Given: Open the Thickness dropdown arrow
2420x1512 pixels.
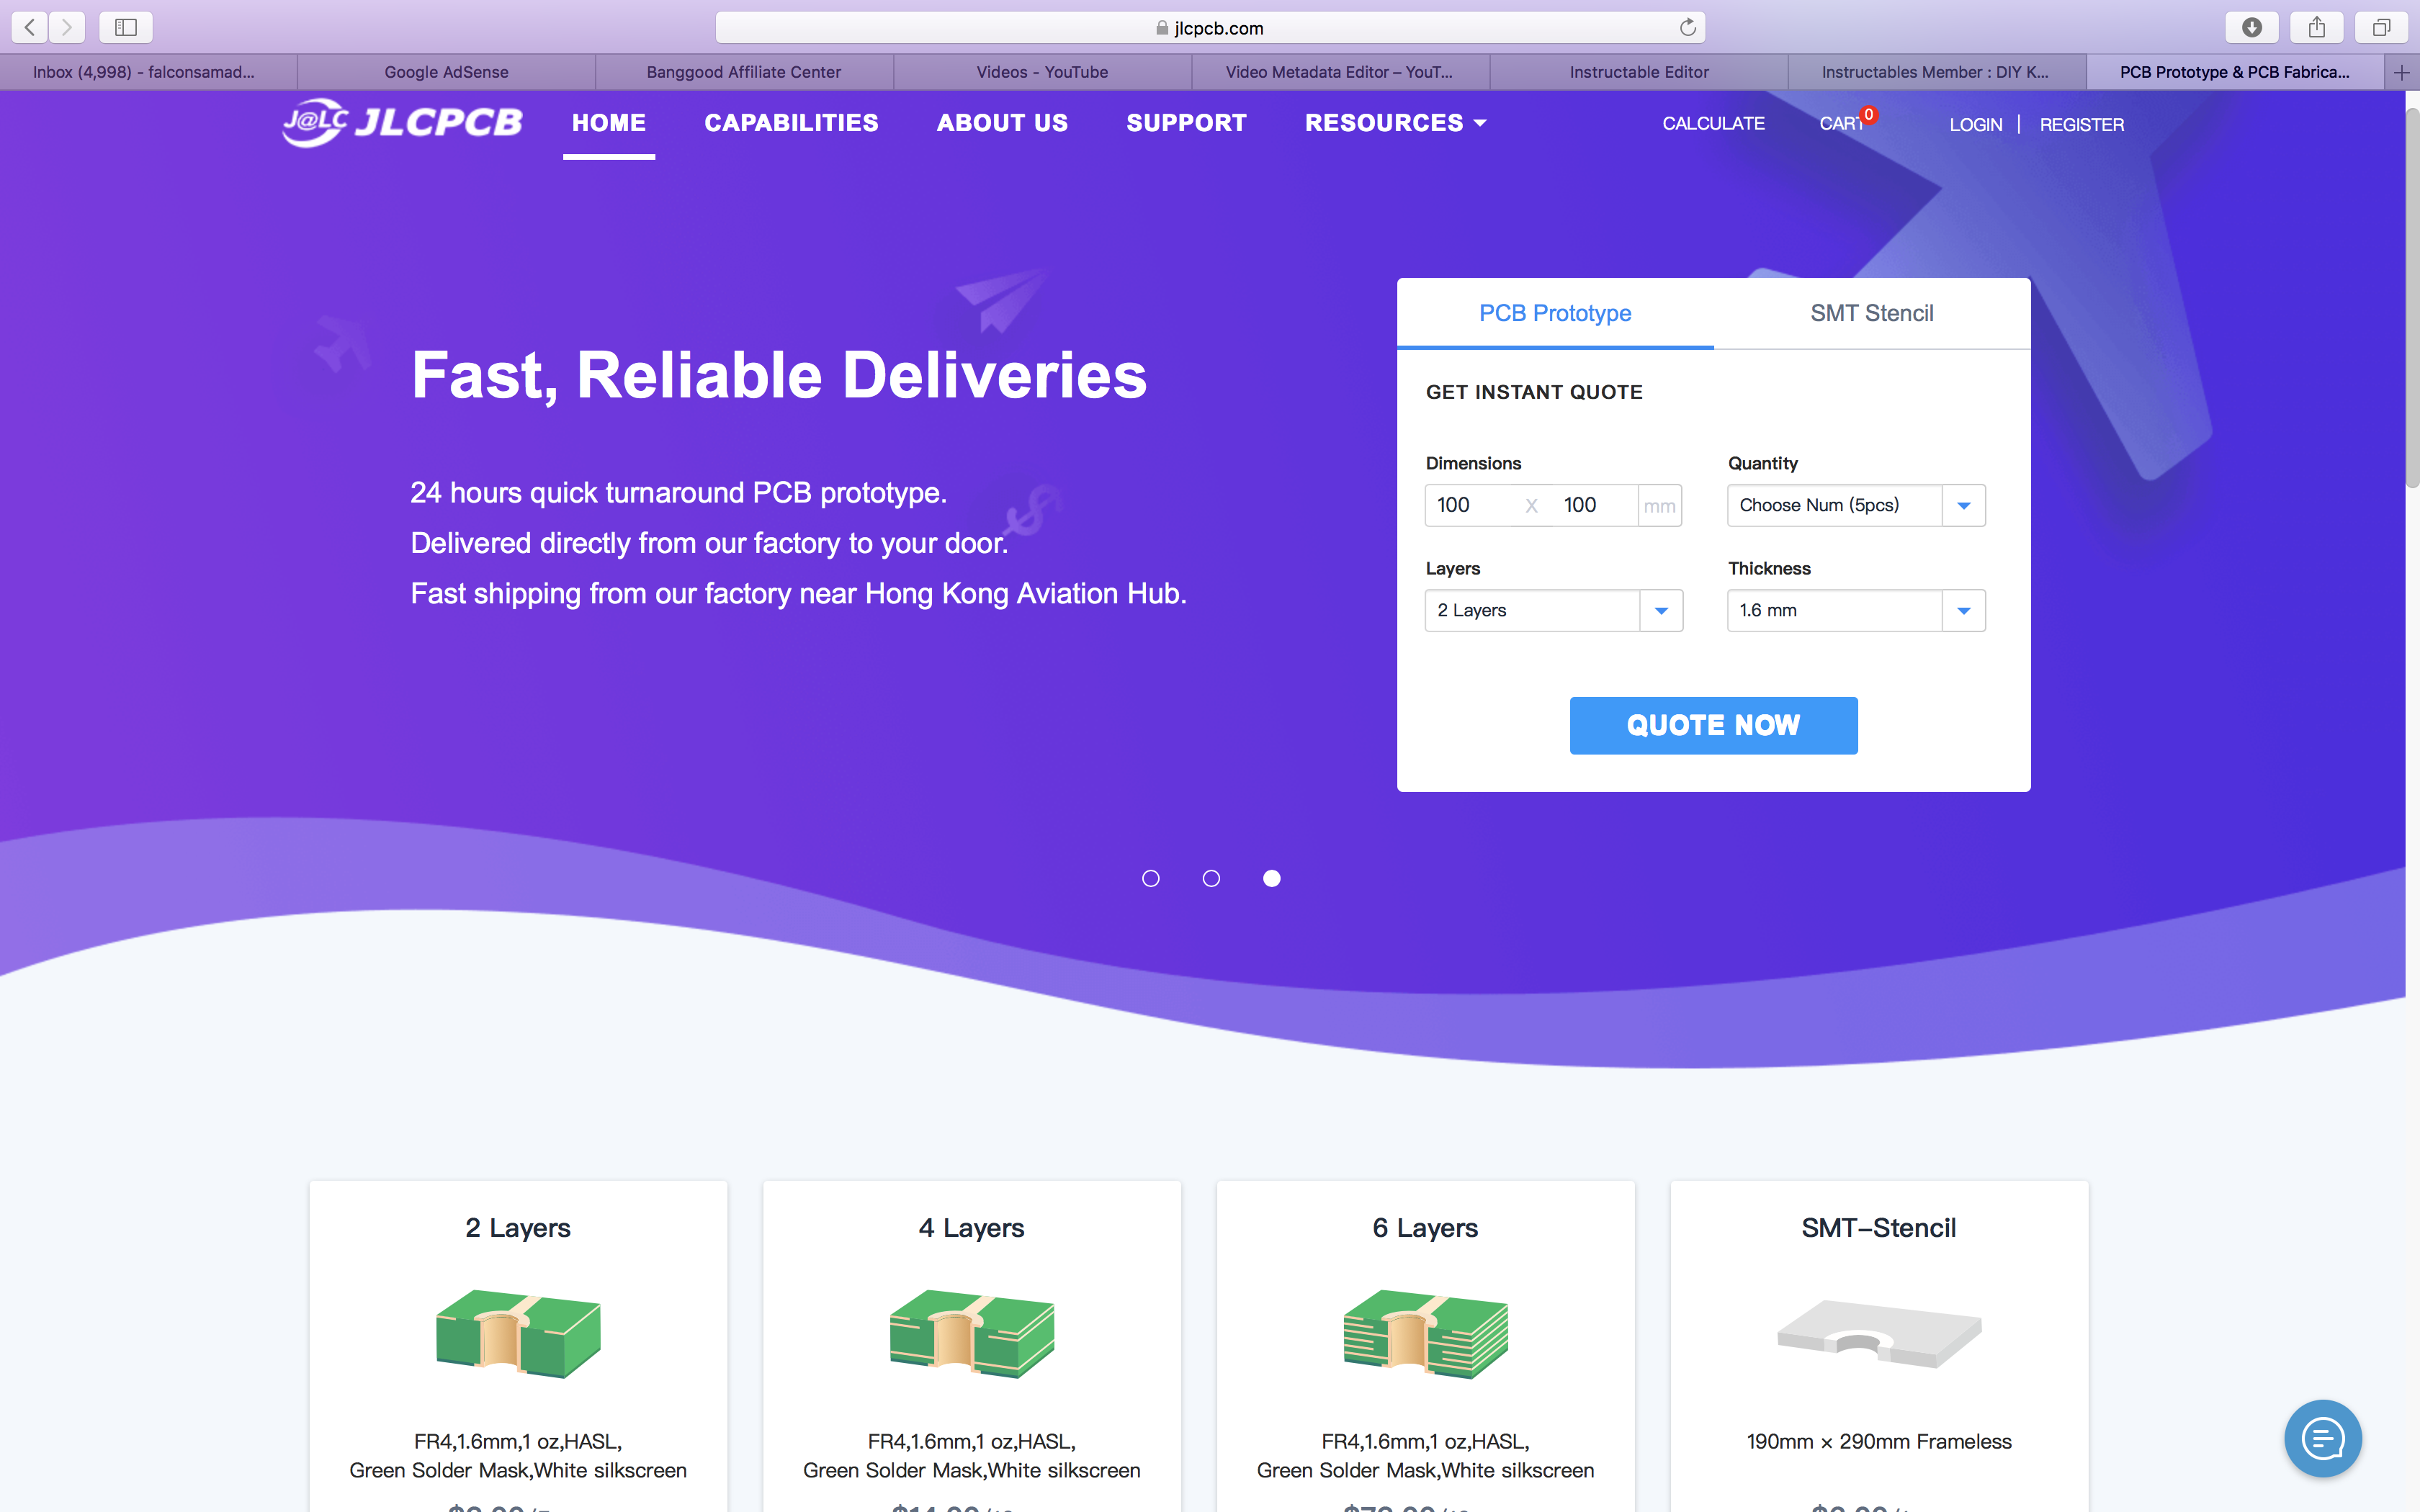Looking at the screenshot, I should 1963,611.
